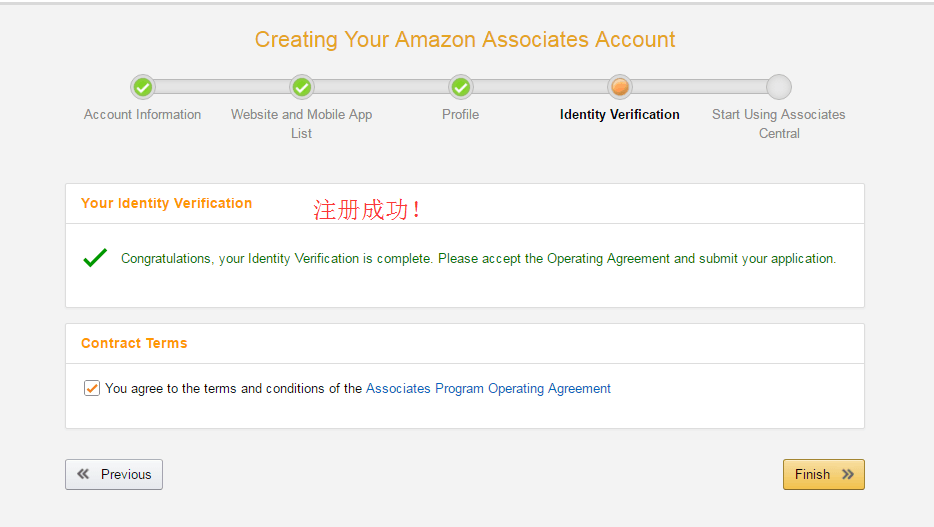Click the orange Identity Verification step circle
The image size is (934, 527).
click(620, 87)
